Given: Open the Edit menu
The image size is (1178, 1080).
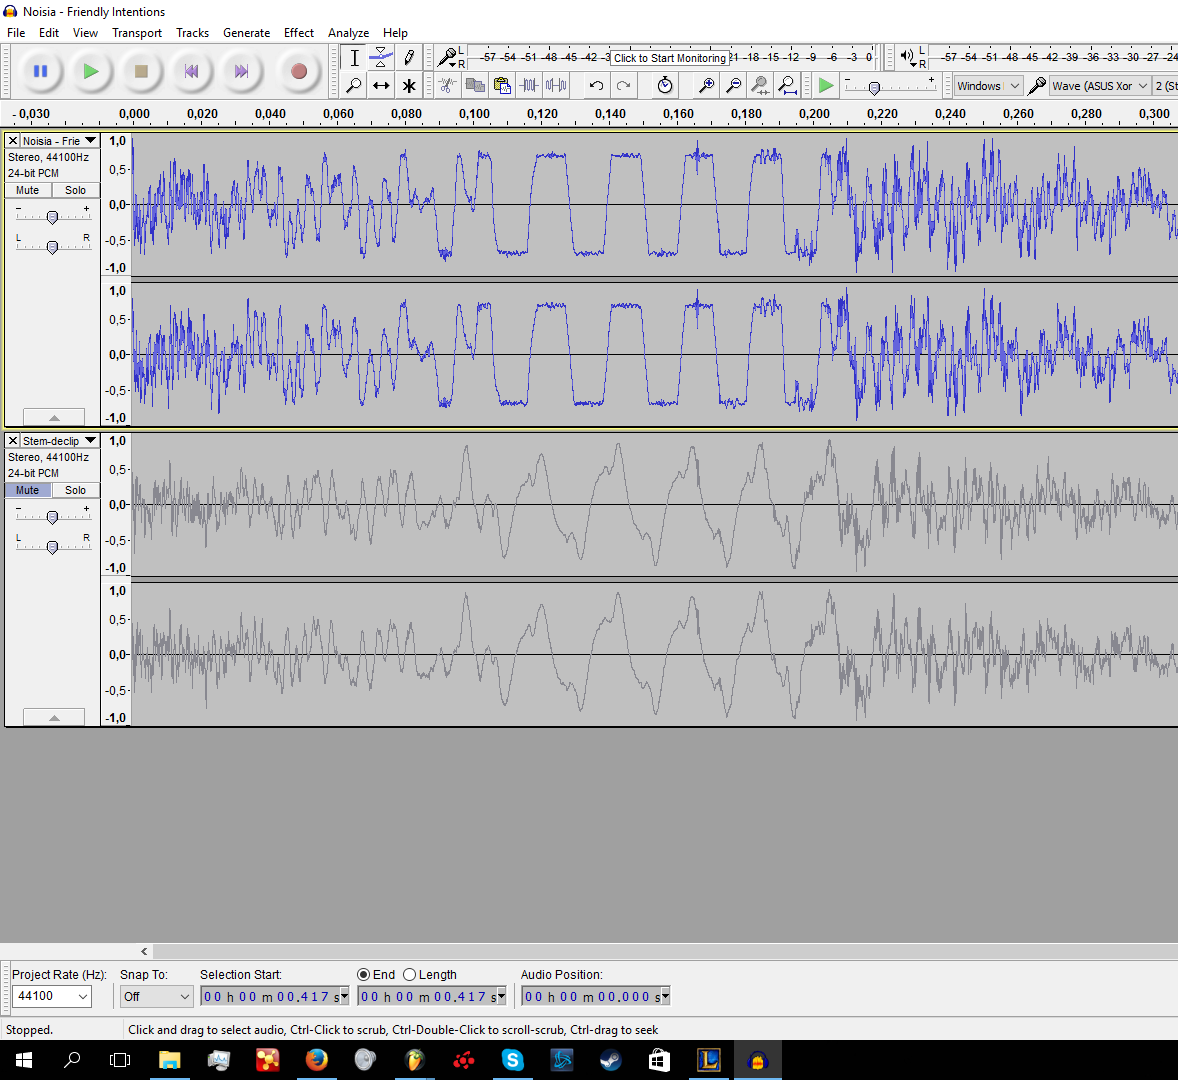Looking at the screenshot, I should click(49, 33).
